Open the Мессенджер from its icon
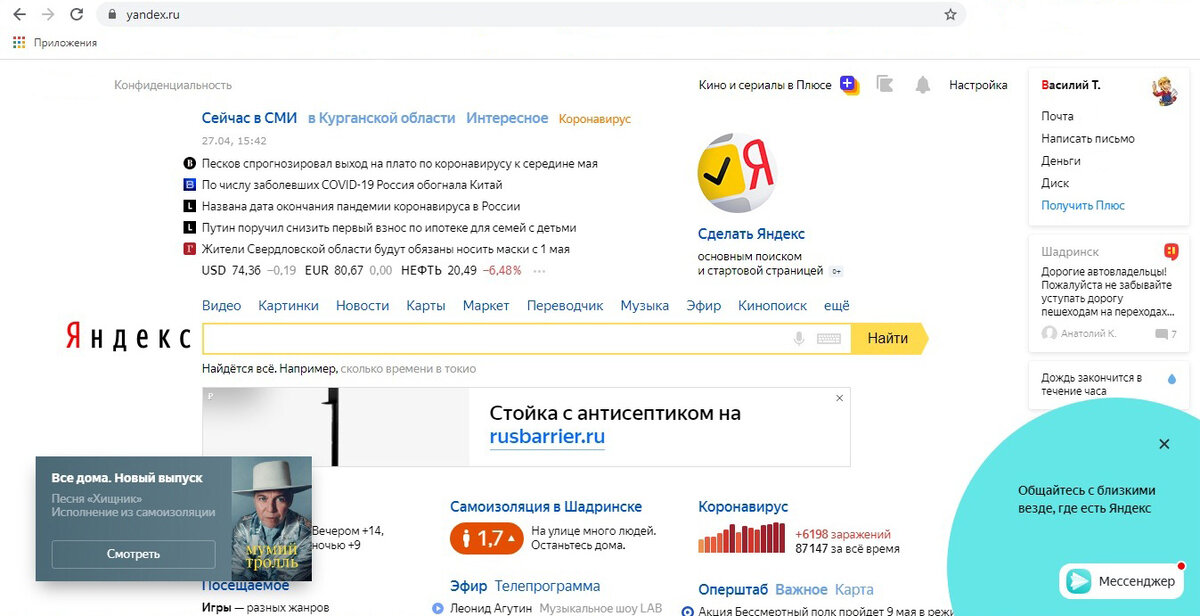Viewport: 1200px width, 616px height. coord(1079,581)
